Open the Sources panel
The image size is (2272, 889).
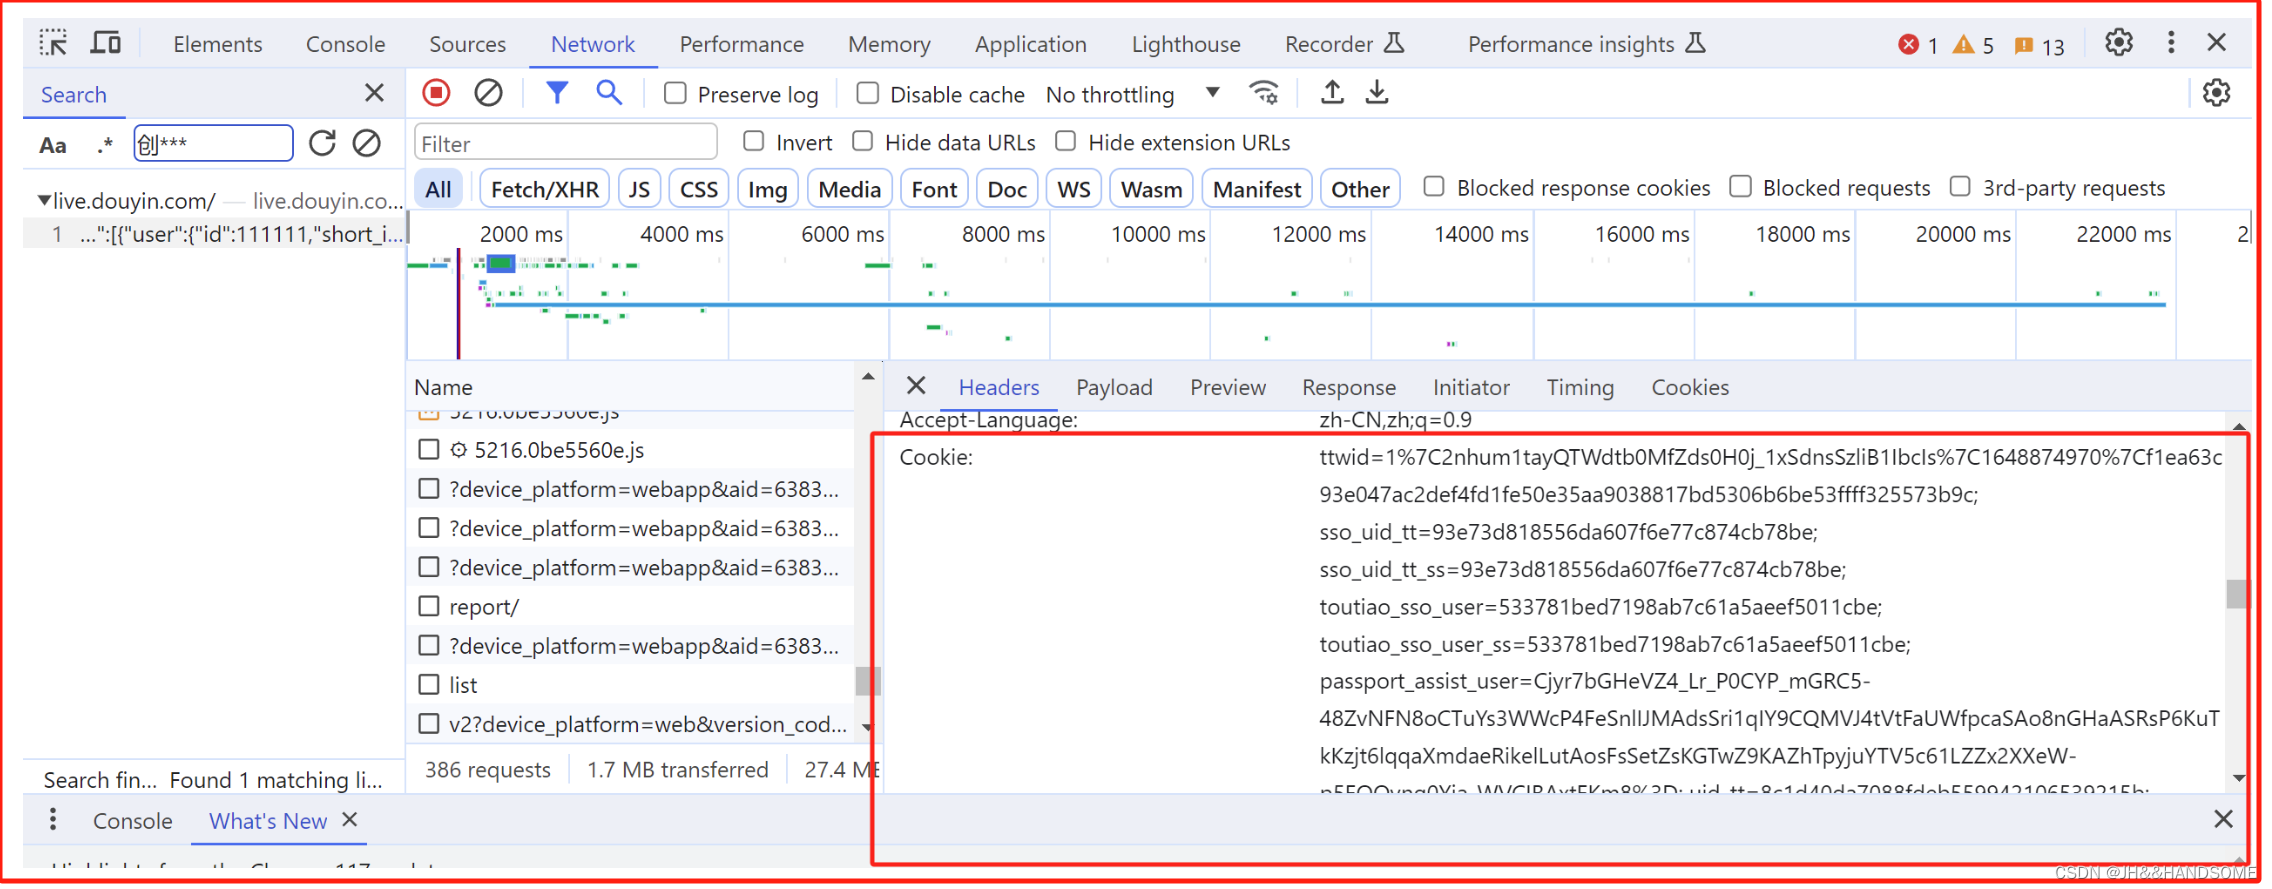(467, 44)
